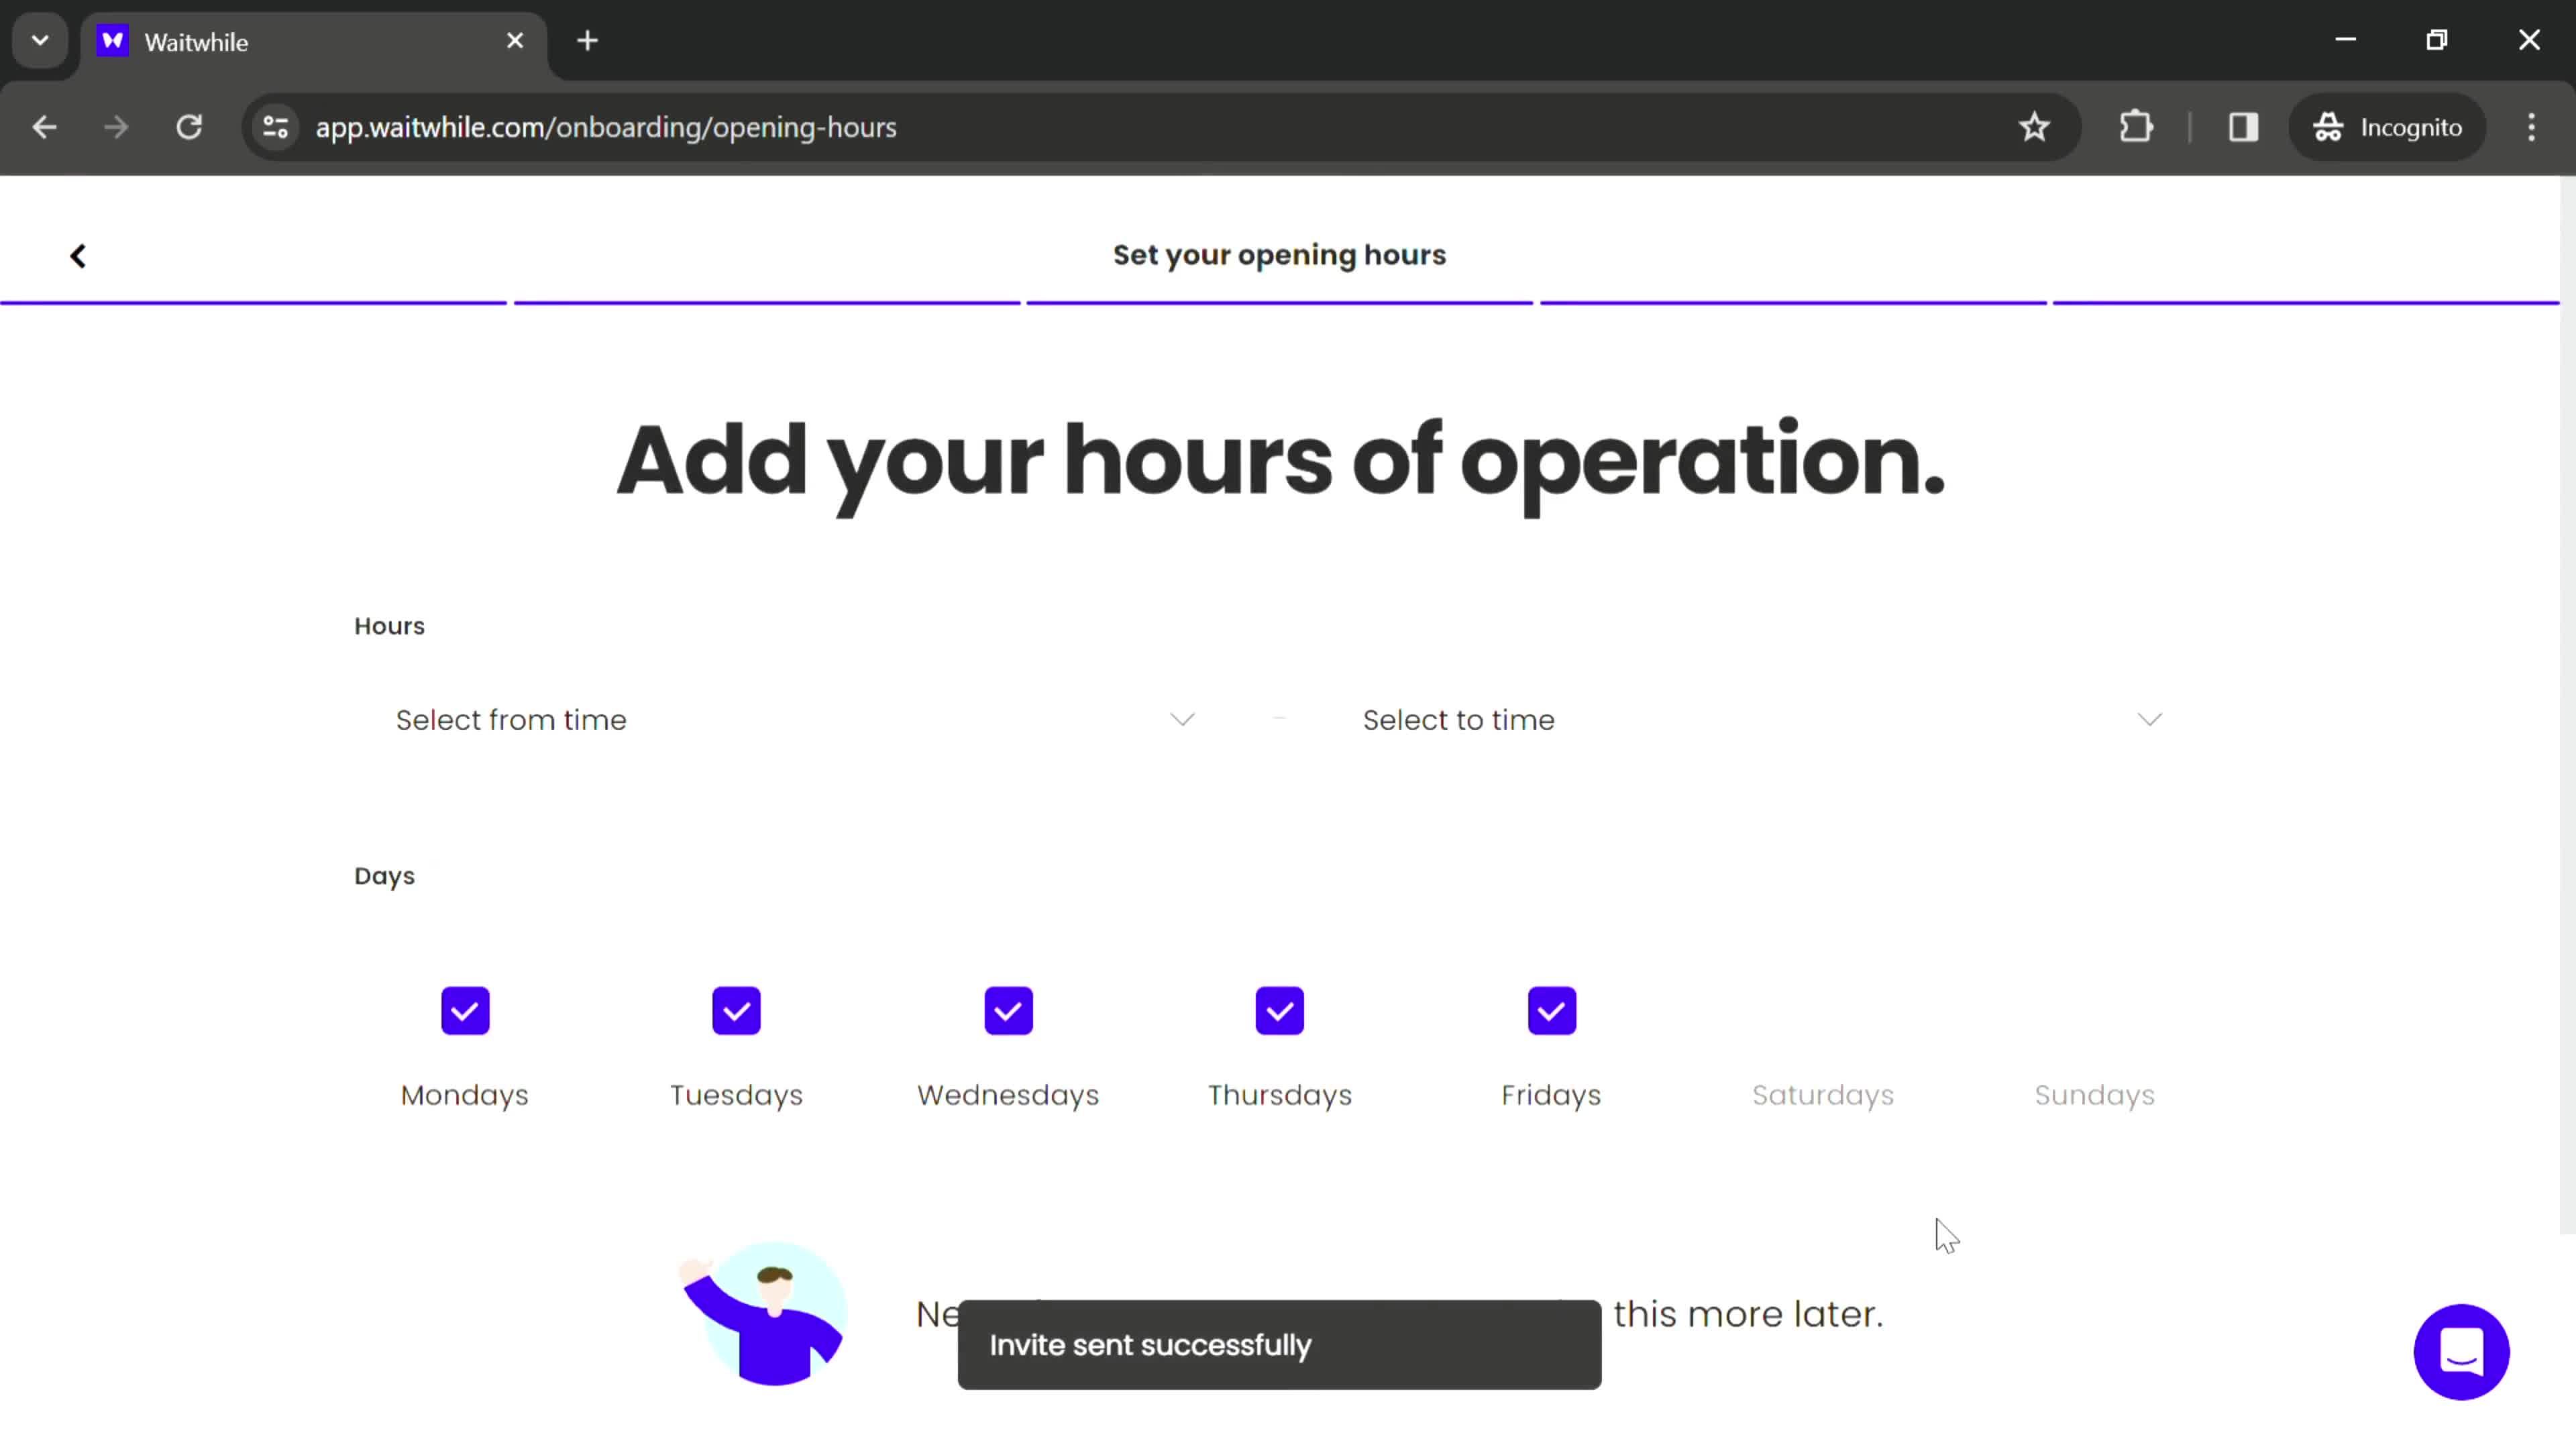
Task: Open the Extensions puzzle icon
Action: pos(2136,127)
